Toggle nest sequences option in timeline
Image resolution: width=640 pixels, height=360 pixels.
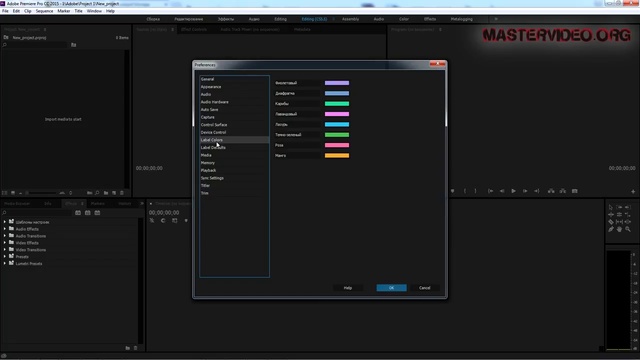(152, 221)
